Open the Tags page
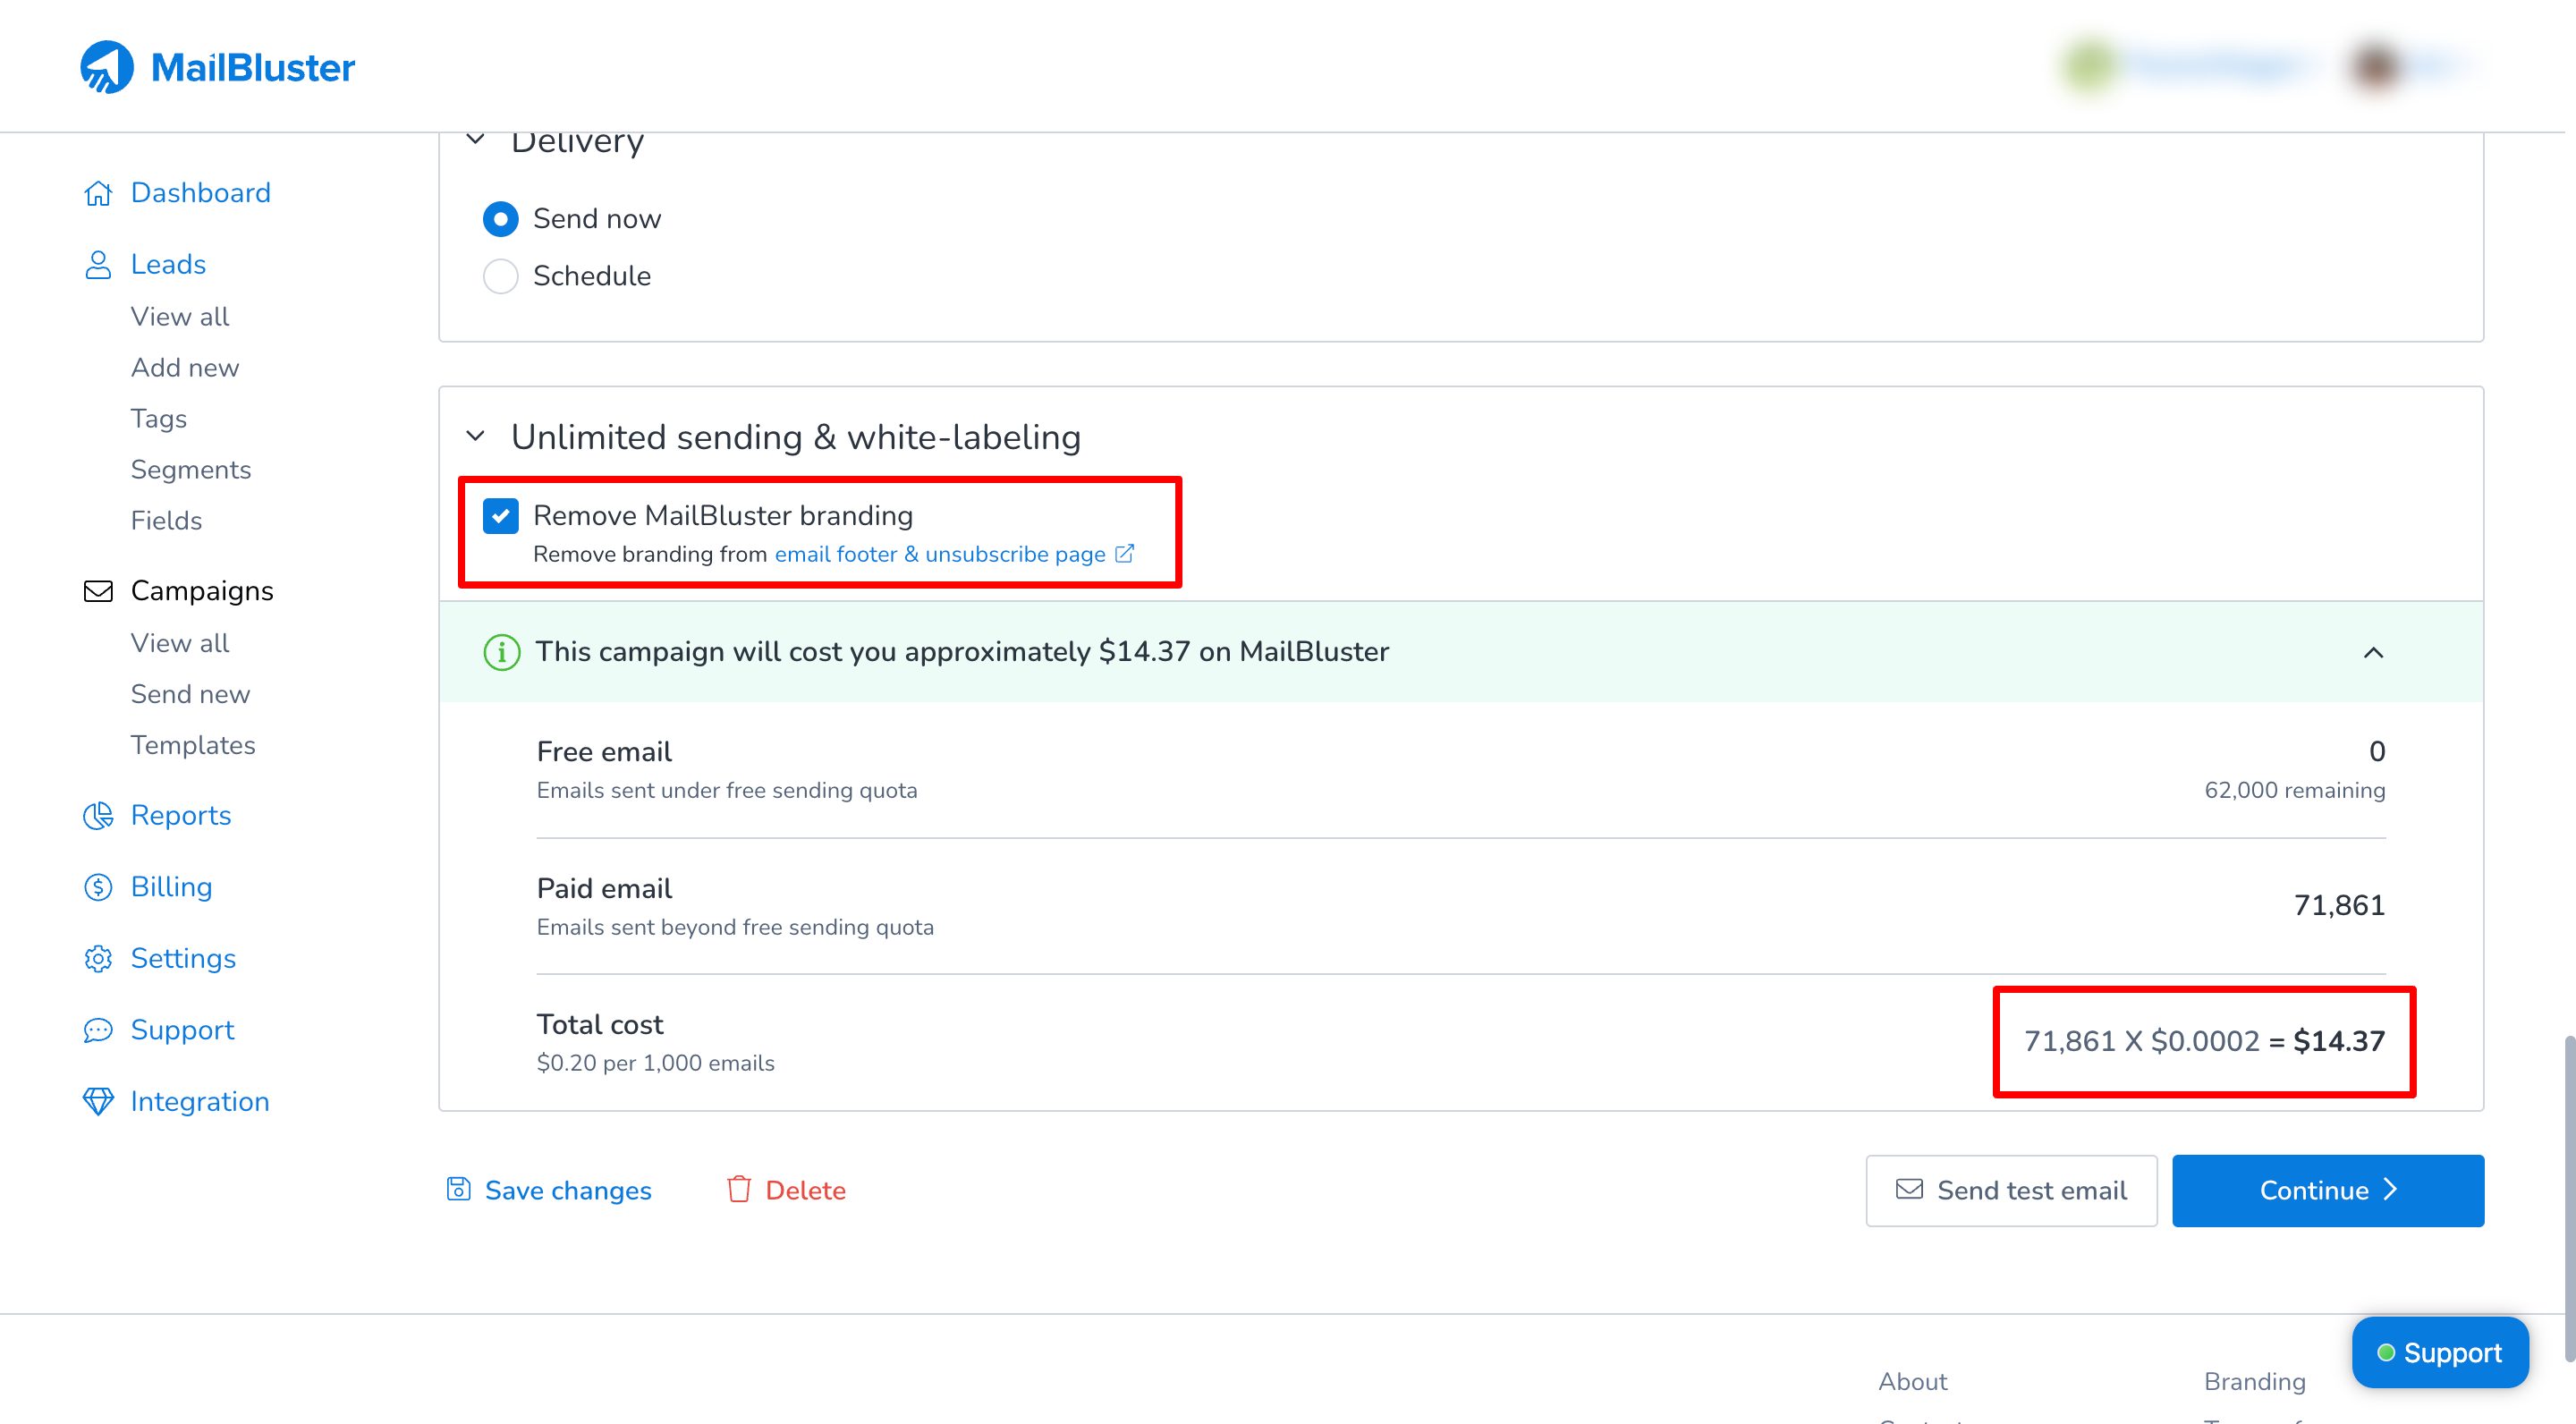This screenshot has height=1424, width=2576. click(159, 418)
